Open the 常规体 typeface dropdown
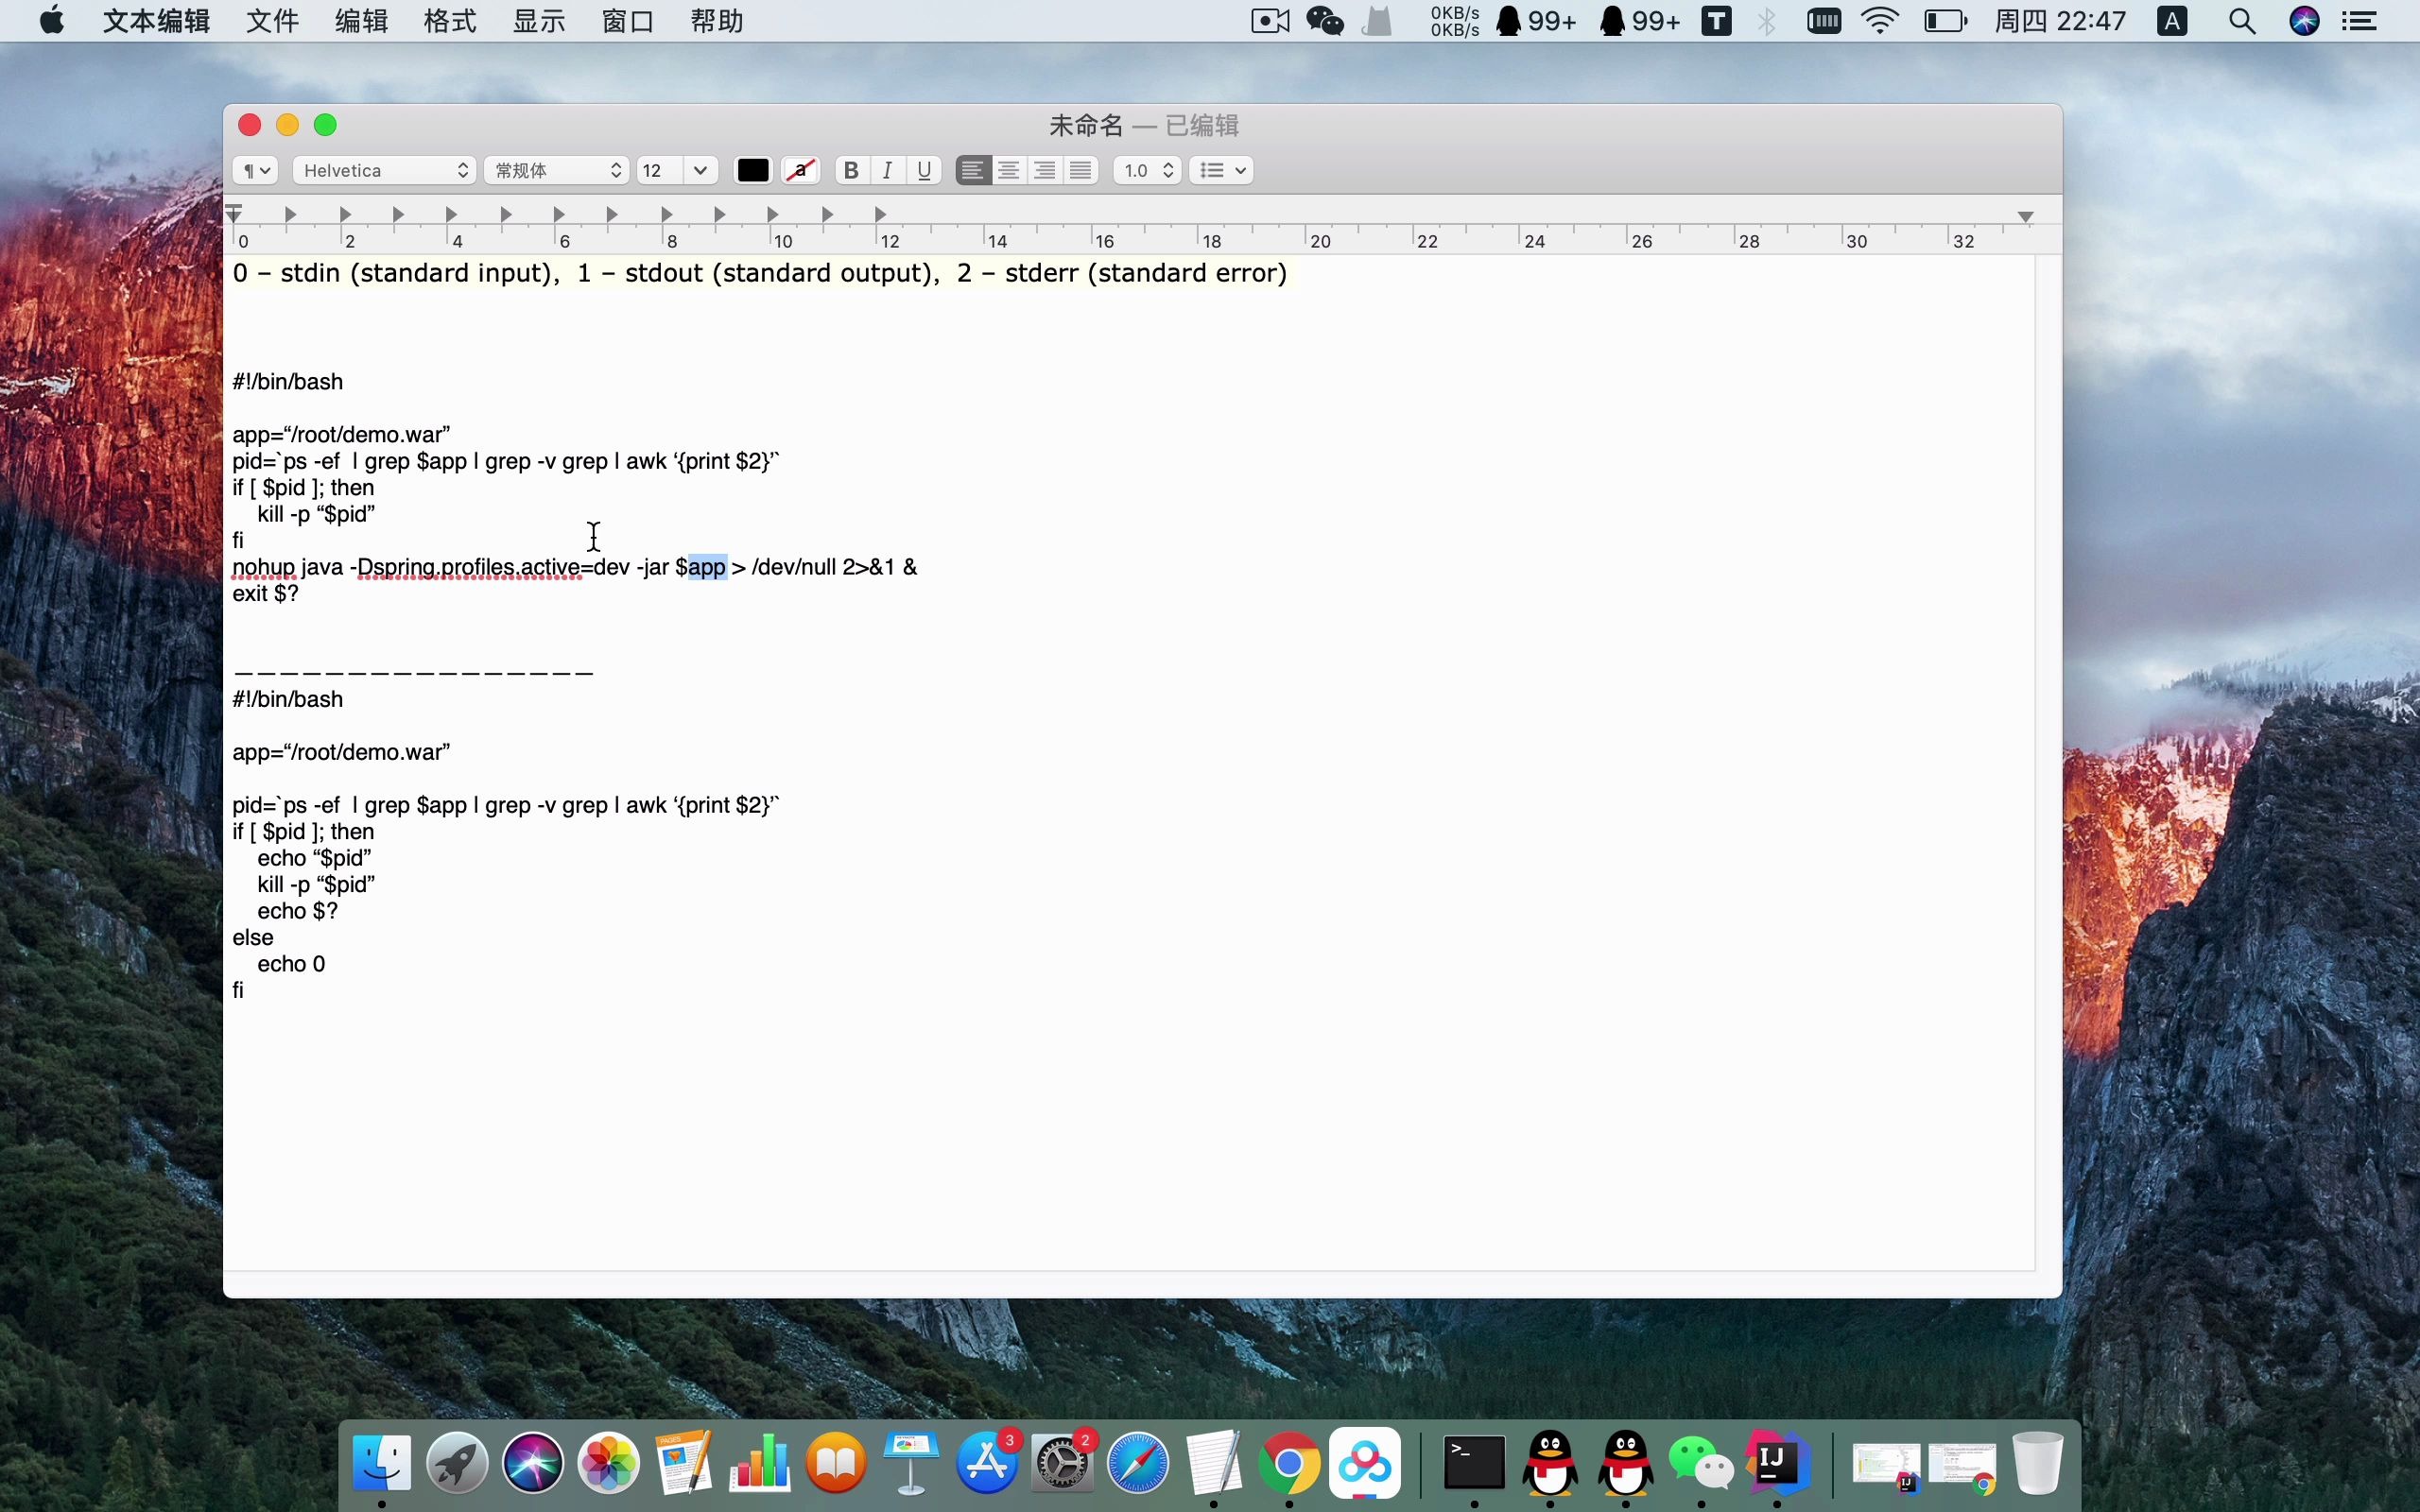 [557, 170]
